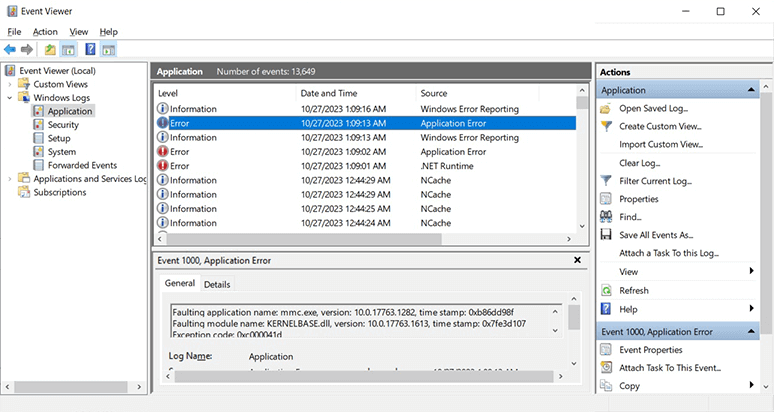Click the event description box scroll-down arrow
Viewport: 774px width, 412px height.
(555, 331)
